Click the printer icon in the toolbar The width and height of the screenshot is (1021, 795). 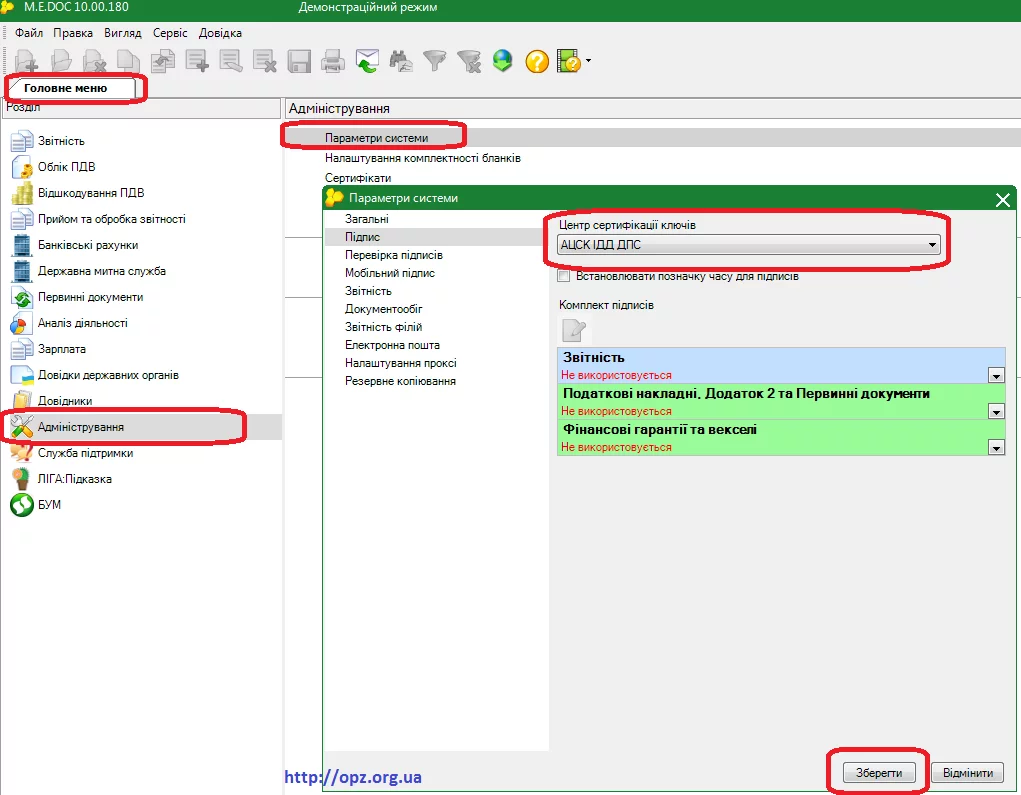click(x=333, y=61)
